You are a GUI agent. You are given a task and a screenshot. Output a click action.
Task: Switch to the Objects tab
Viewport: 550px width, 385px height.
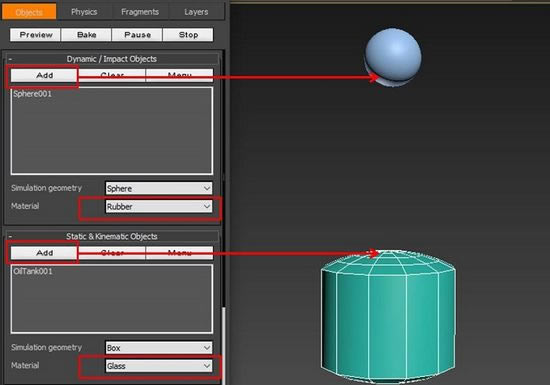pyautogui.click(x=29, y=12)
